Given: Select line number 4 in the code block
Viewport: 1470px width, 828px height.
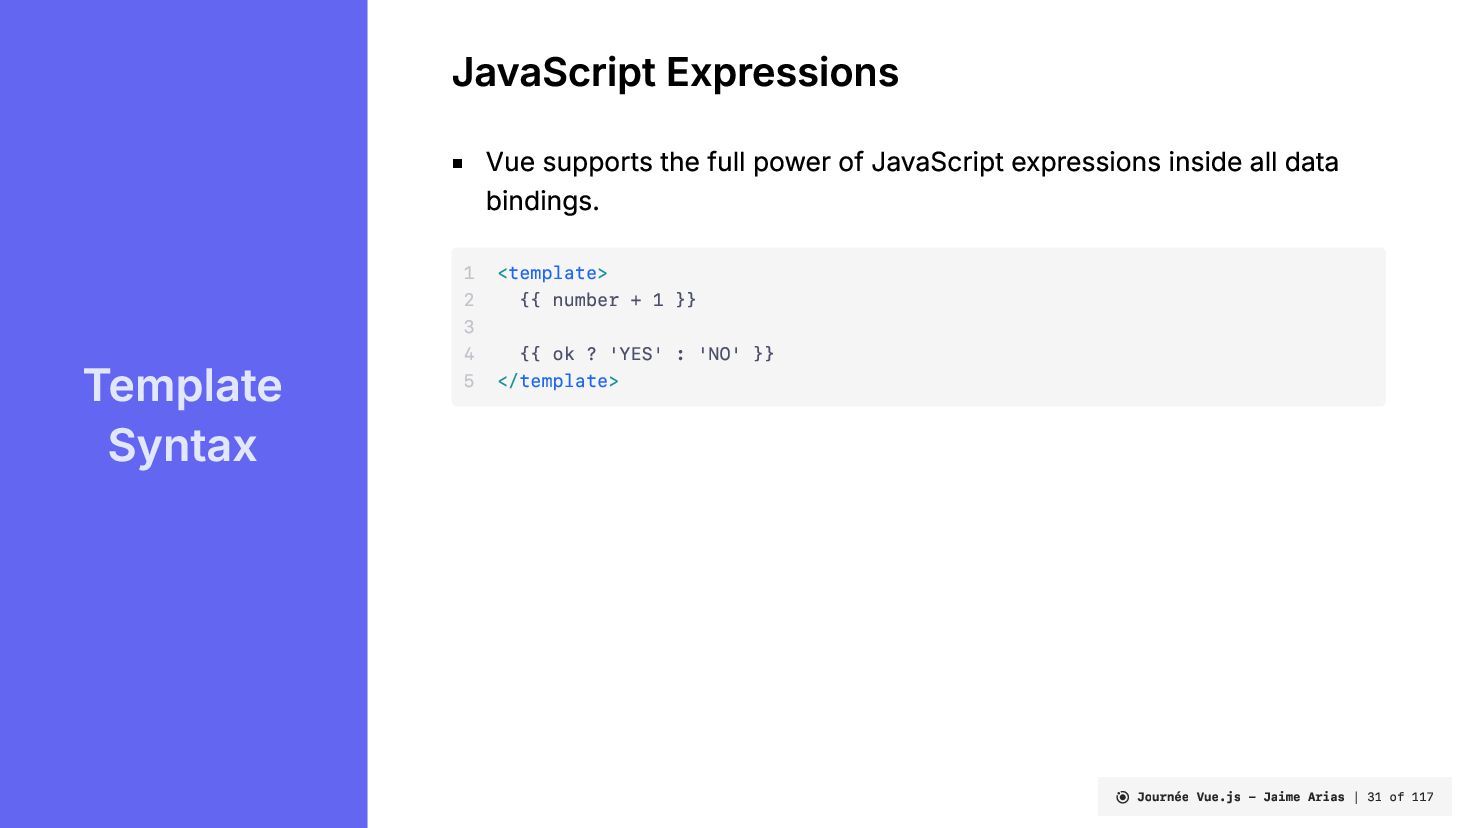Looking at the screenshot, I should click(469, 354).
